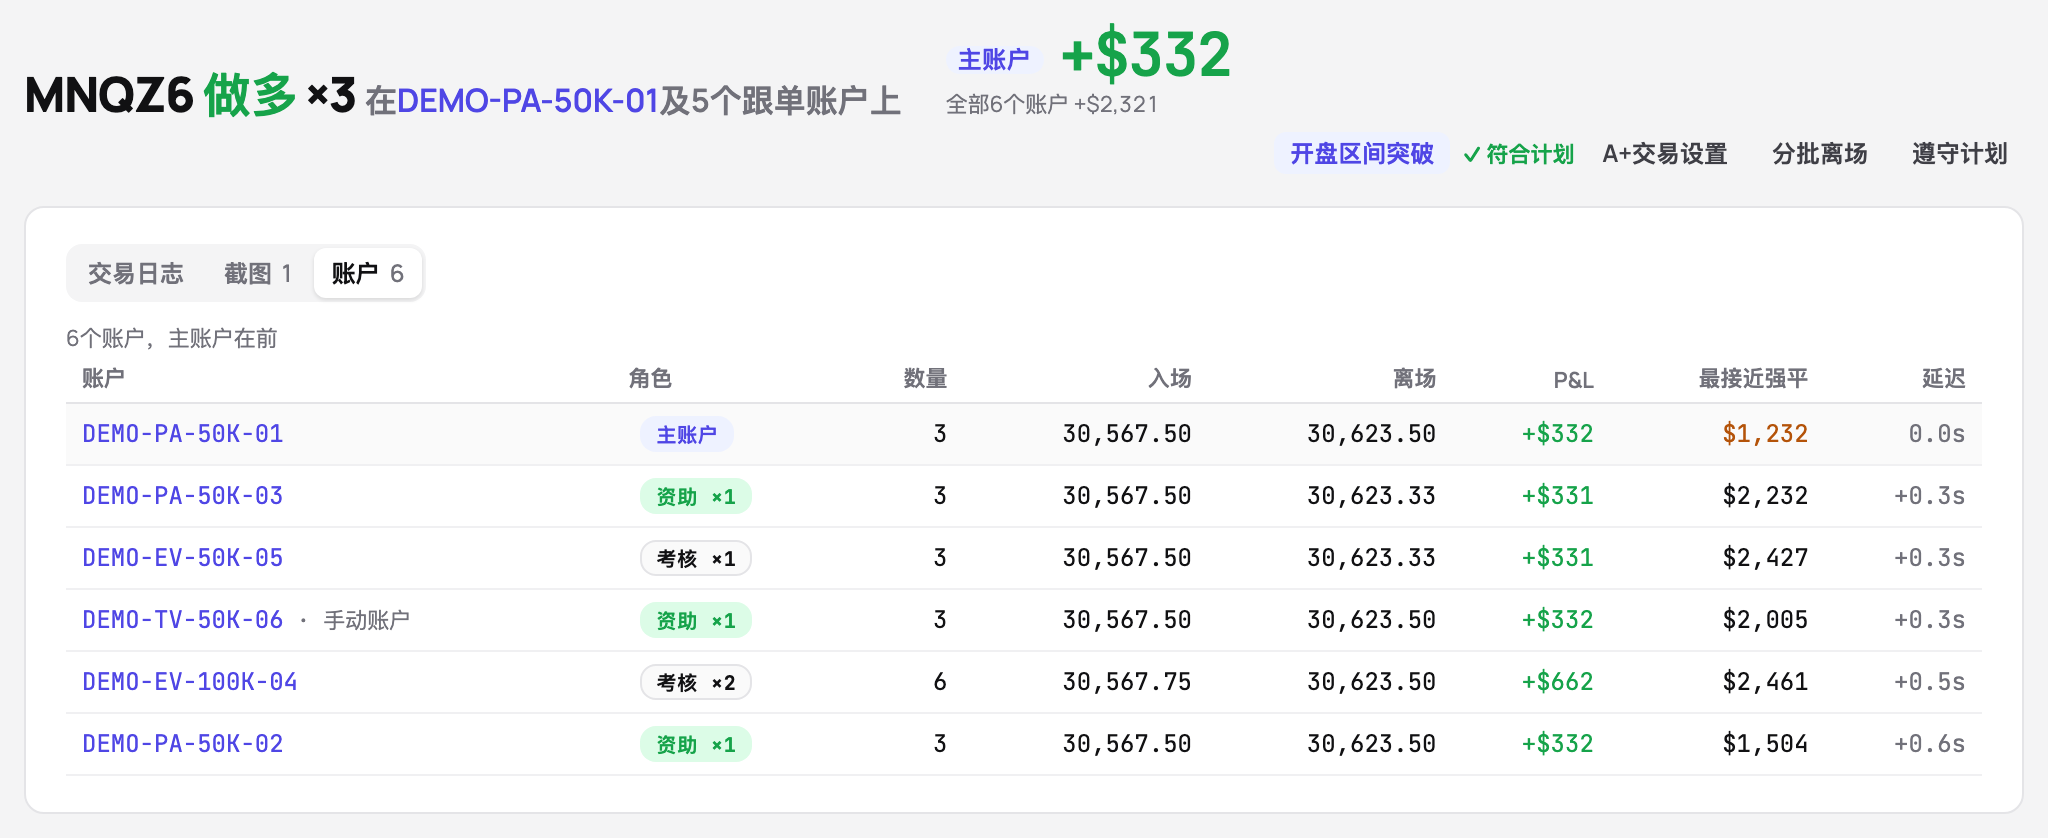Screen dimensions: 2048x838
Task: Open account DEMO-TV-50K-06
Action: (x=183, y=620)
